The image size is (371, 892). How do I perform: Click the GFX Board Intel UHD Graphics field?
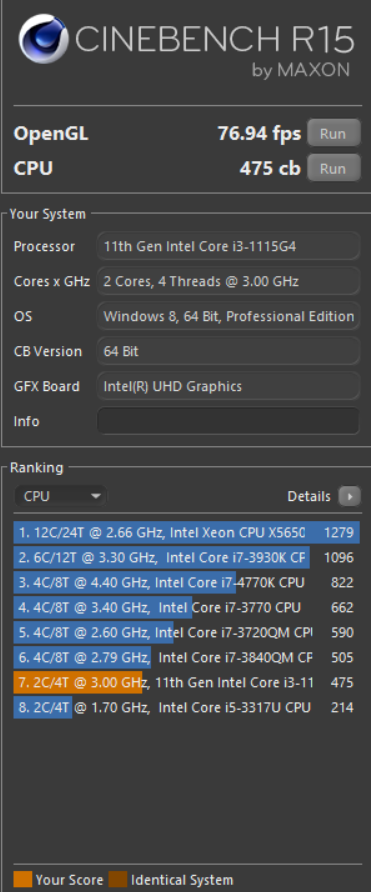[228, 386]
